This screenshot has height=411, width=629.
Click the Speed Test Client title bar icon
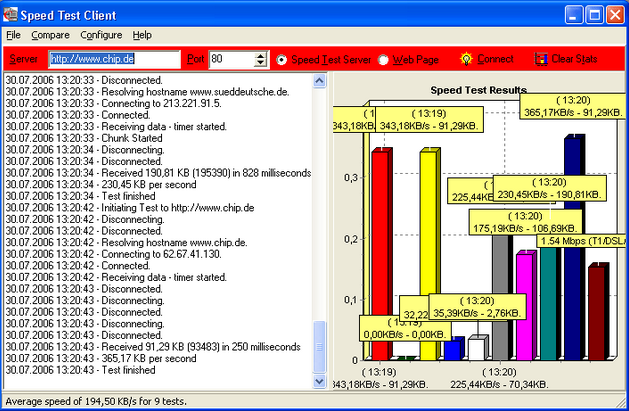click(x=10, y=15)
